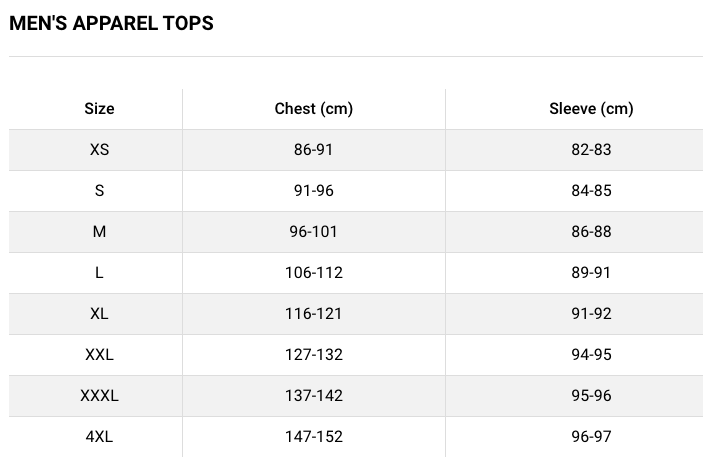Select chest value 116-121
The image size is (703, 473).
tap(313, 314)
